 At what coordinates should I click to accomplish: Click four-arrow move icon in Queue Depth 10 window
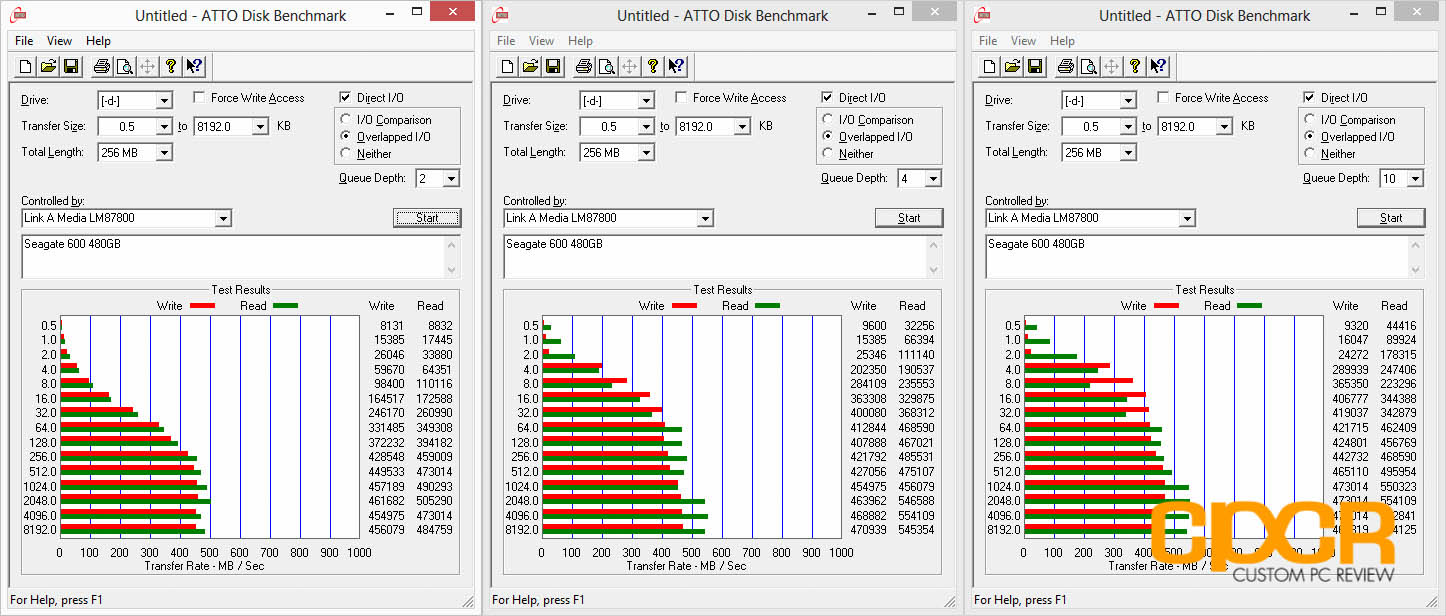(x=1111, y=67)
